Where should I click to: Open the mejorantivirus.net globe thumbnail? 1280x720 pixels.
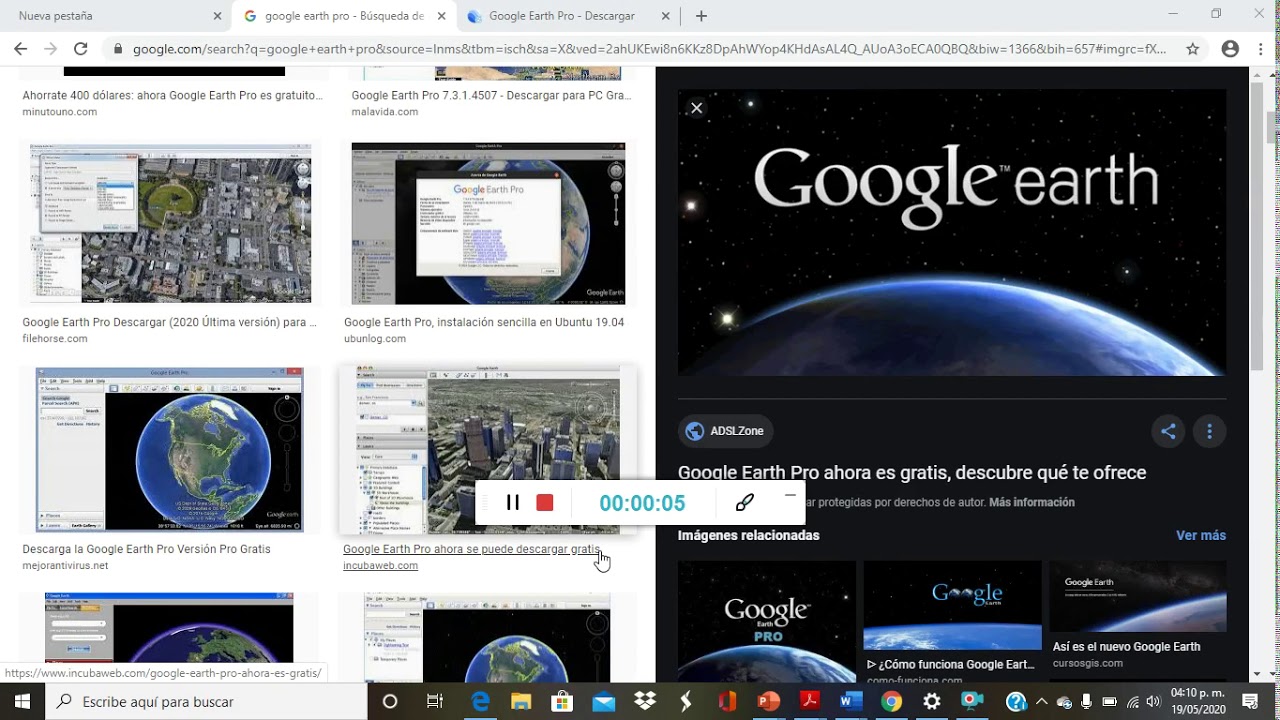[x=169, y=449]
